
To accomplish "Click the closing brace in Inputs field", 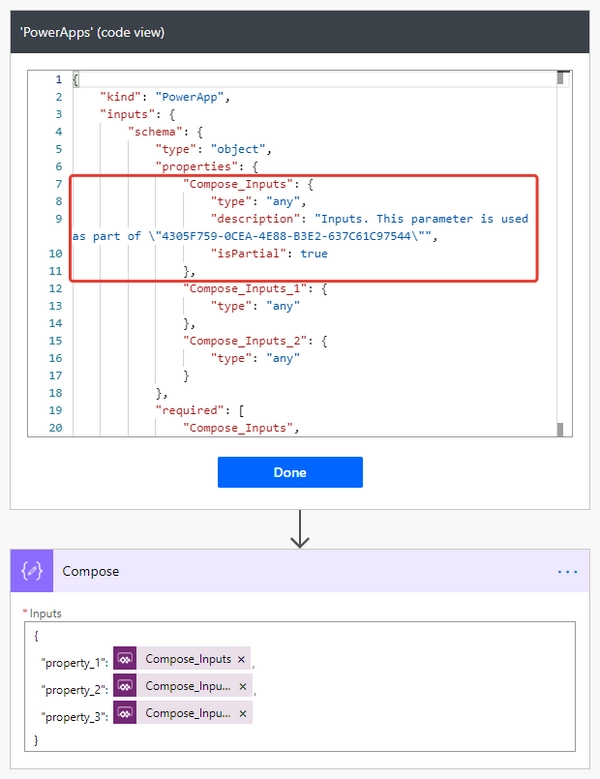I will (36, 740).
